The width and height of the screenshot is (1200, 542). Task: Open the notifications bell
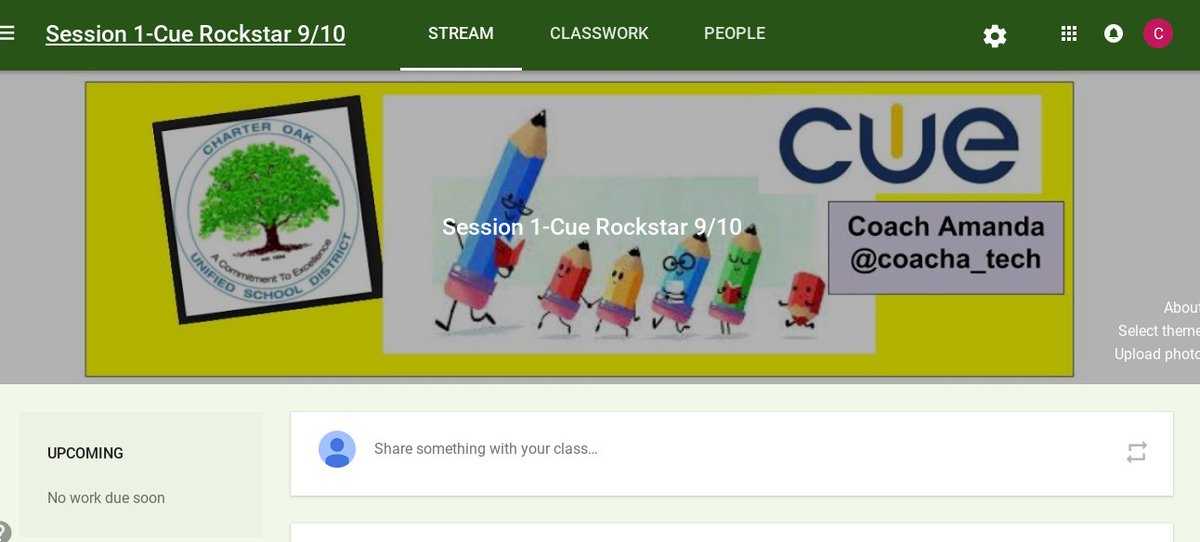(1113, 34)
